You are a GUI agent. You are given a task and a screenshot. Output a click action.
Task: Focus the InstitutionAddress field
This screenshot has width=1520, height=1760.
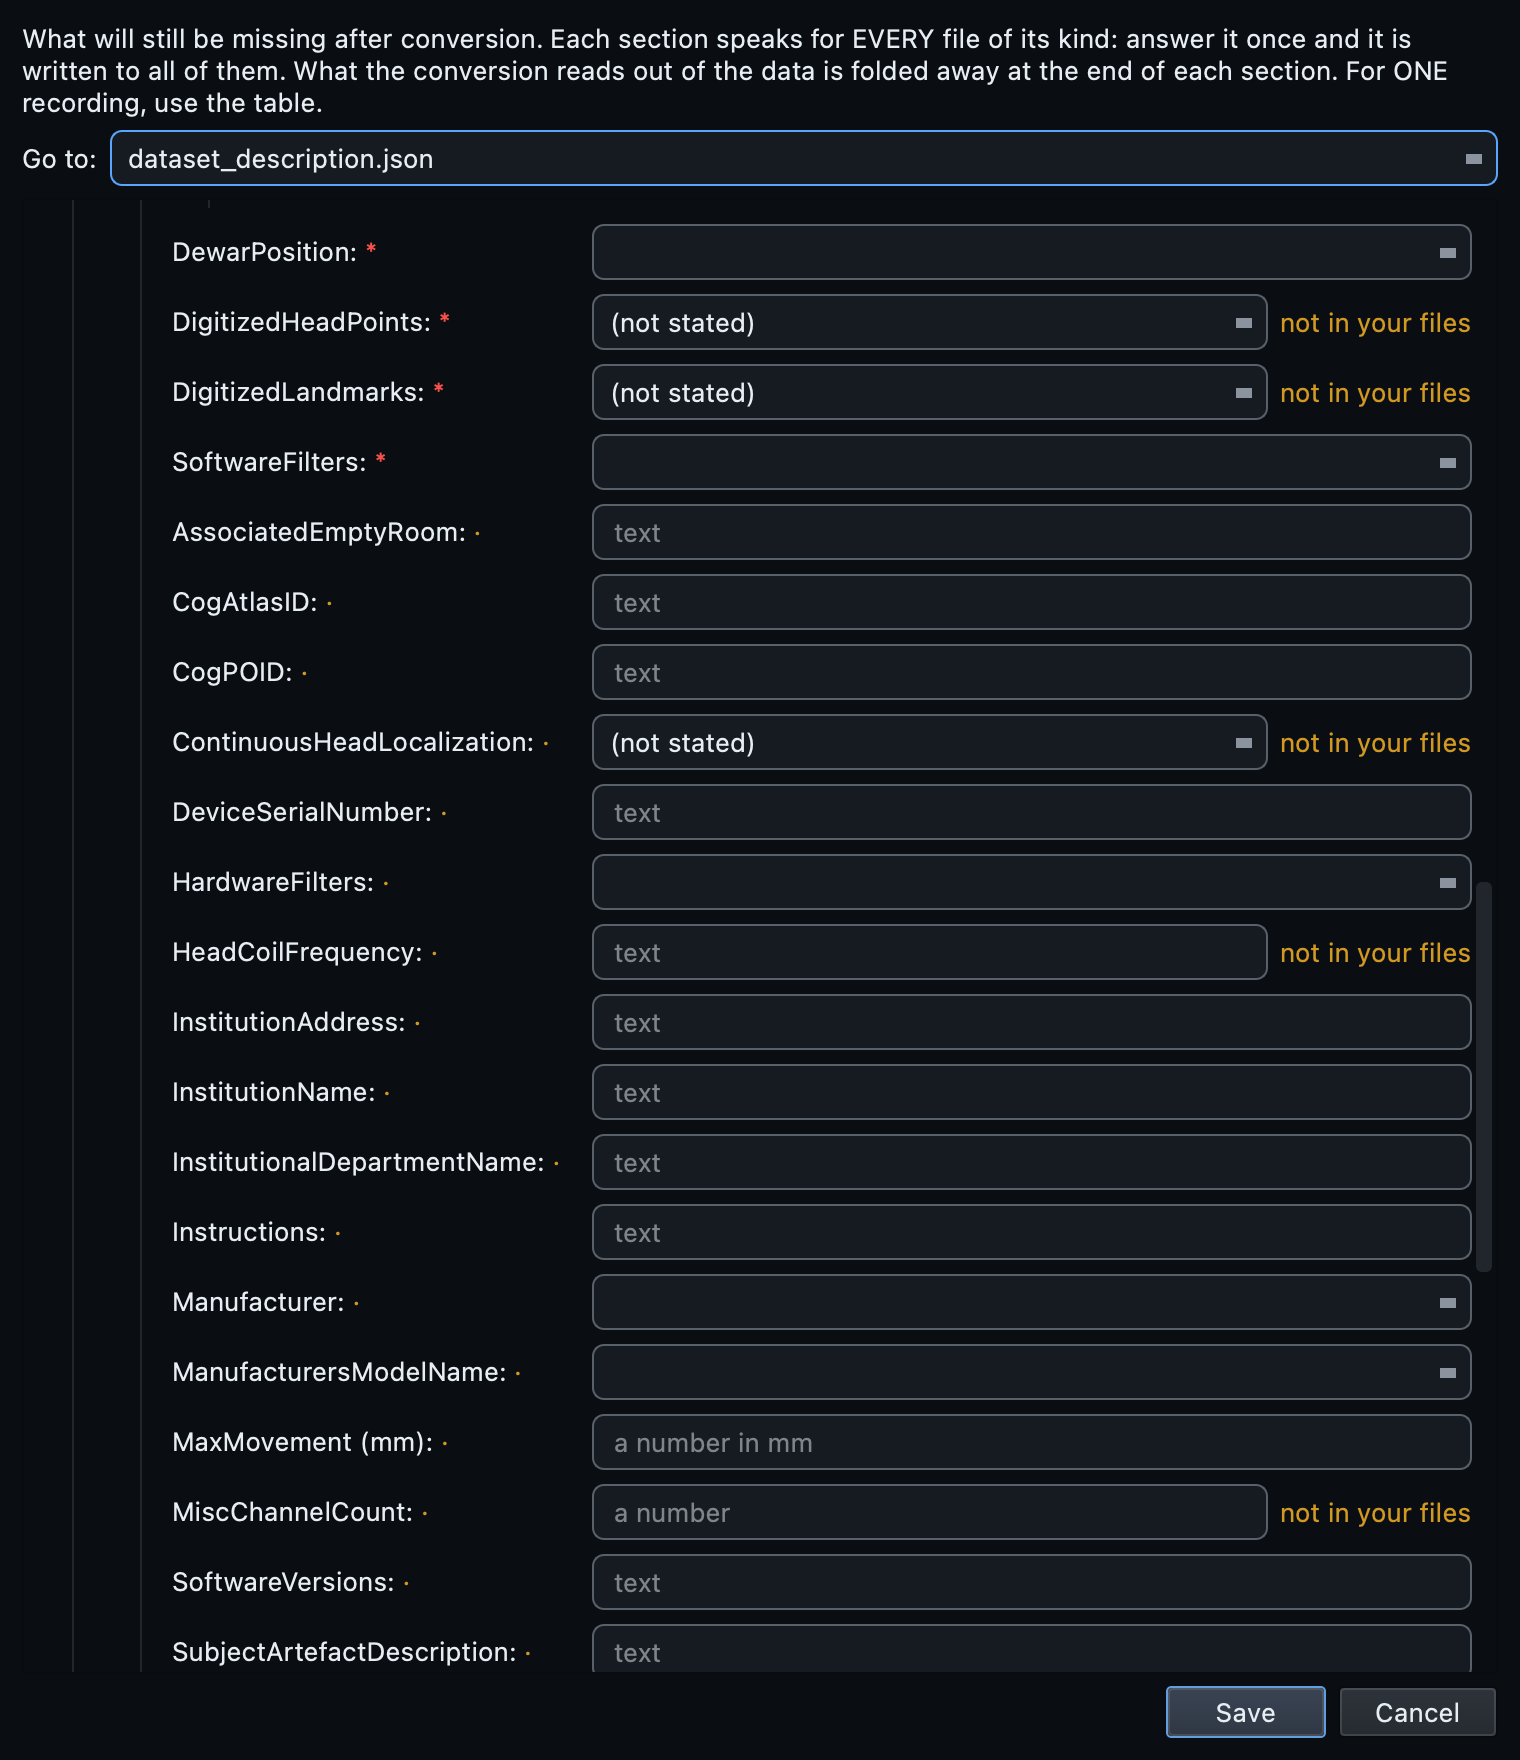(x=1031, y=1022)
